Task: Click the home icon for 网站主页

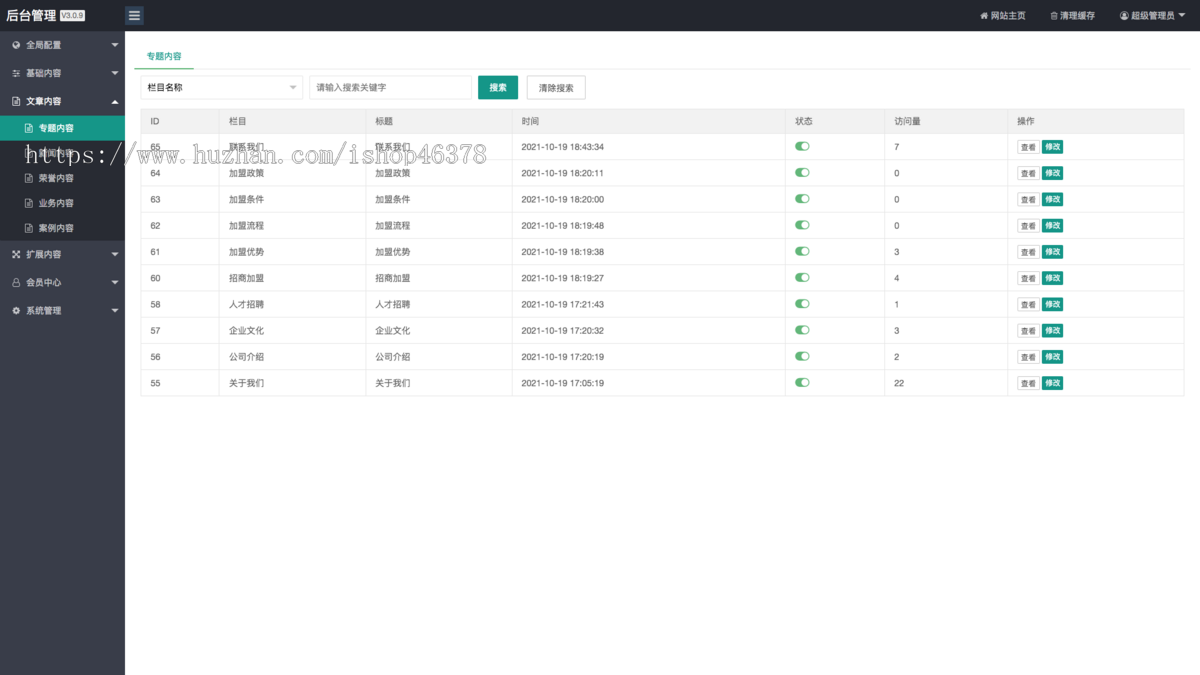Action: [984, 16]
